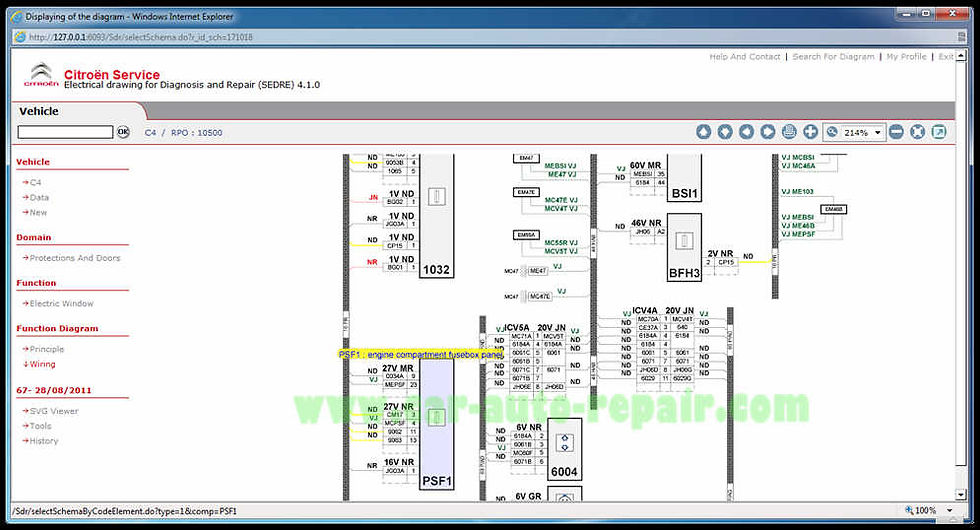The height and width of the screenshot is (530, 980).
Task: Click the 16V NR connector on PSF1
Action: point(399,462)
